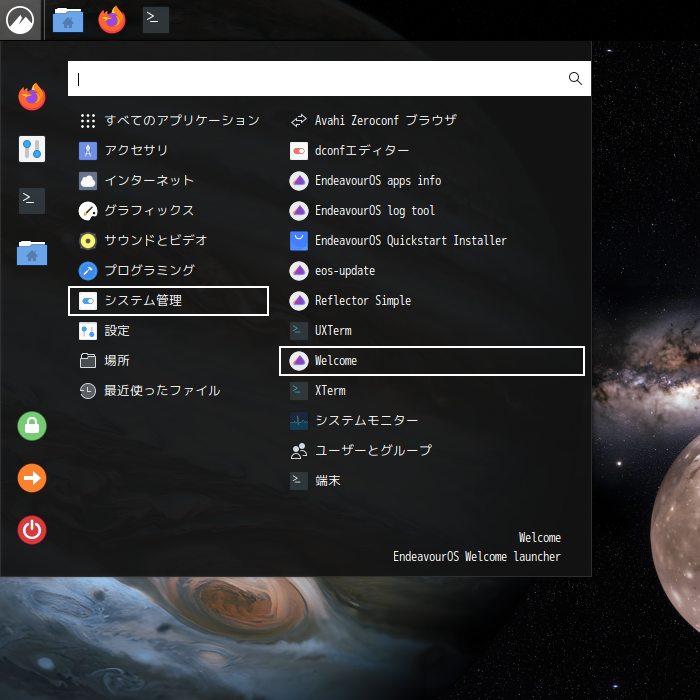
Task: Launch 端末 terminal entry
Action: click(x=432, y=481)
